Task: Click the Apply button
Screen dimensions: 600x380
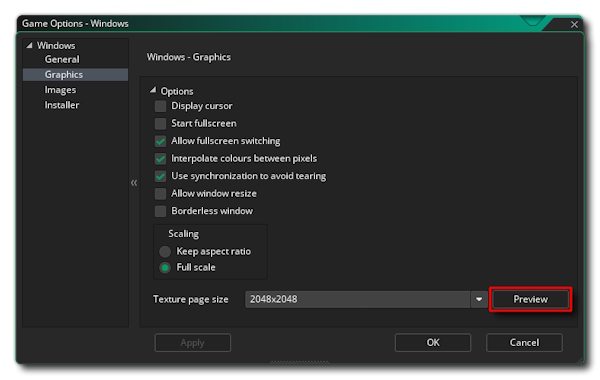Action: (192, 342)
